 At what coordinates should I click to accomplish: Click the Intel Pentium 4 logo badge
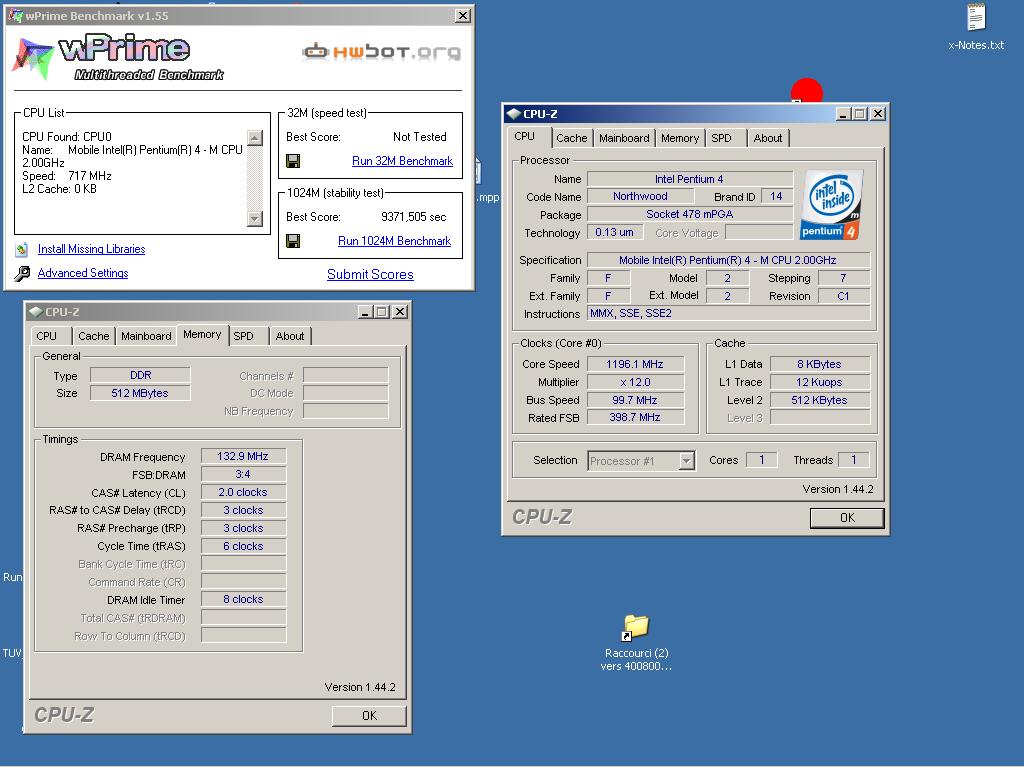coord(831,205)
